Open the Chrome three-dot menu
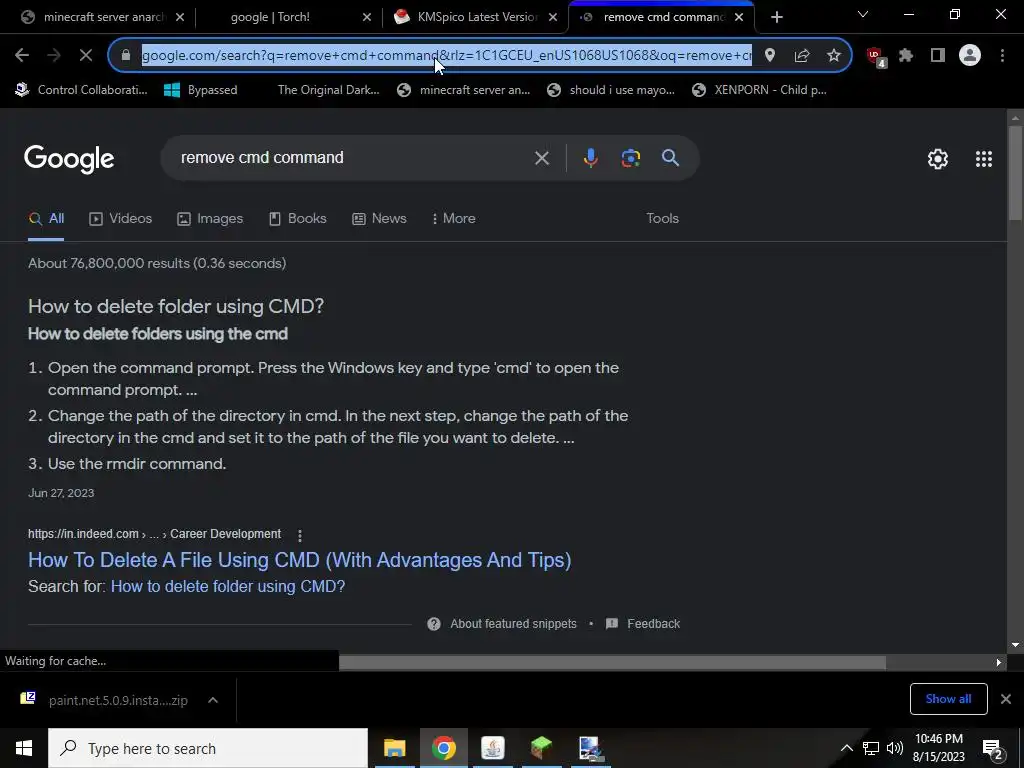This screenshot has height=768, width=1024. pyautogui.click(x=1002, y=56)
